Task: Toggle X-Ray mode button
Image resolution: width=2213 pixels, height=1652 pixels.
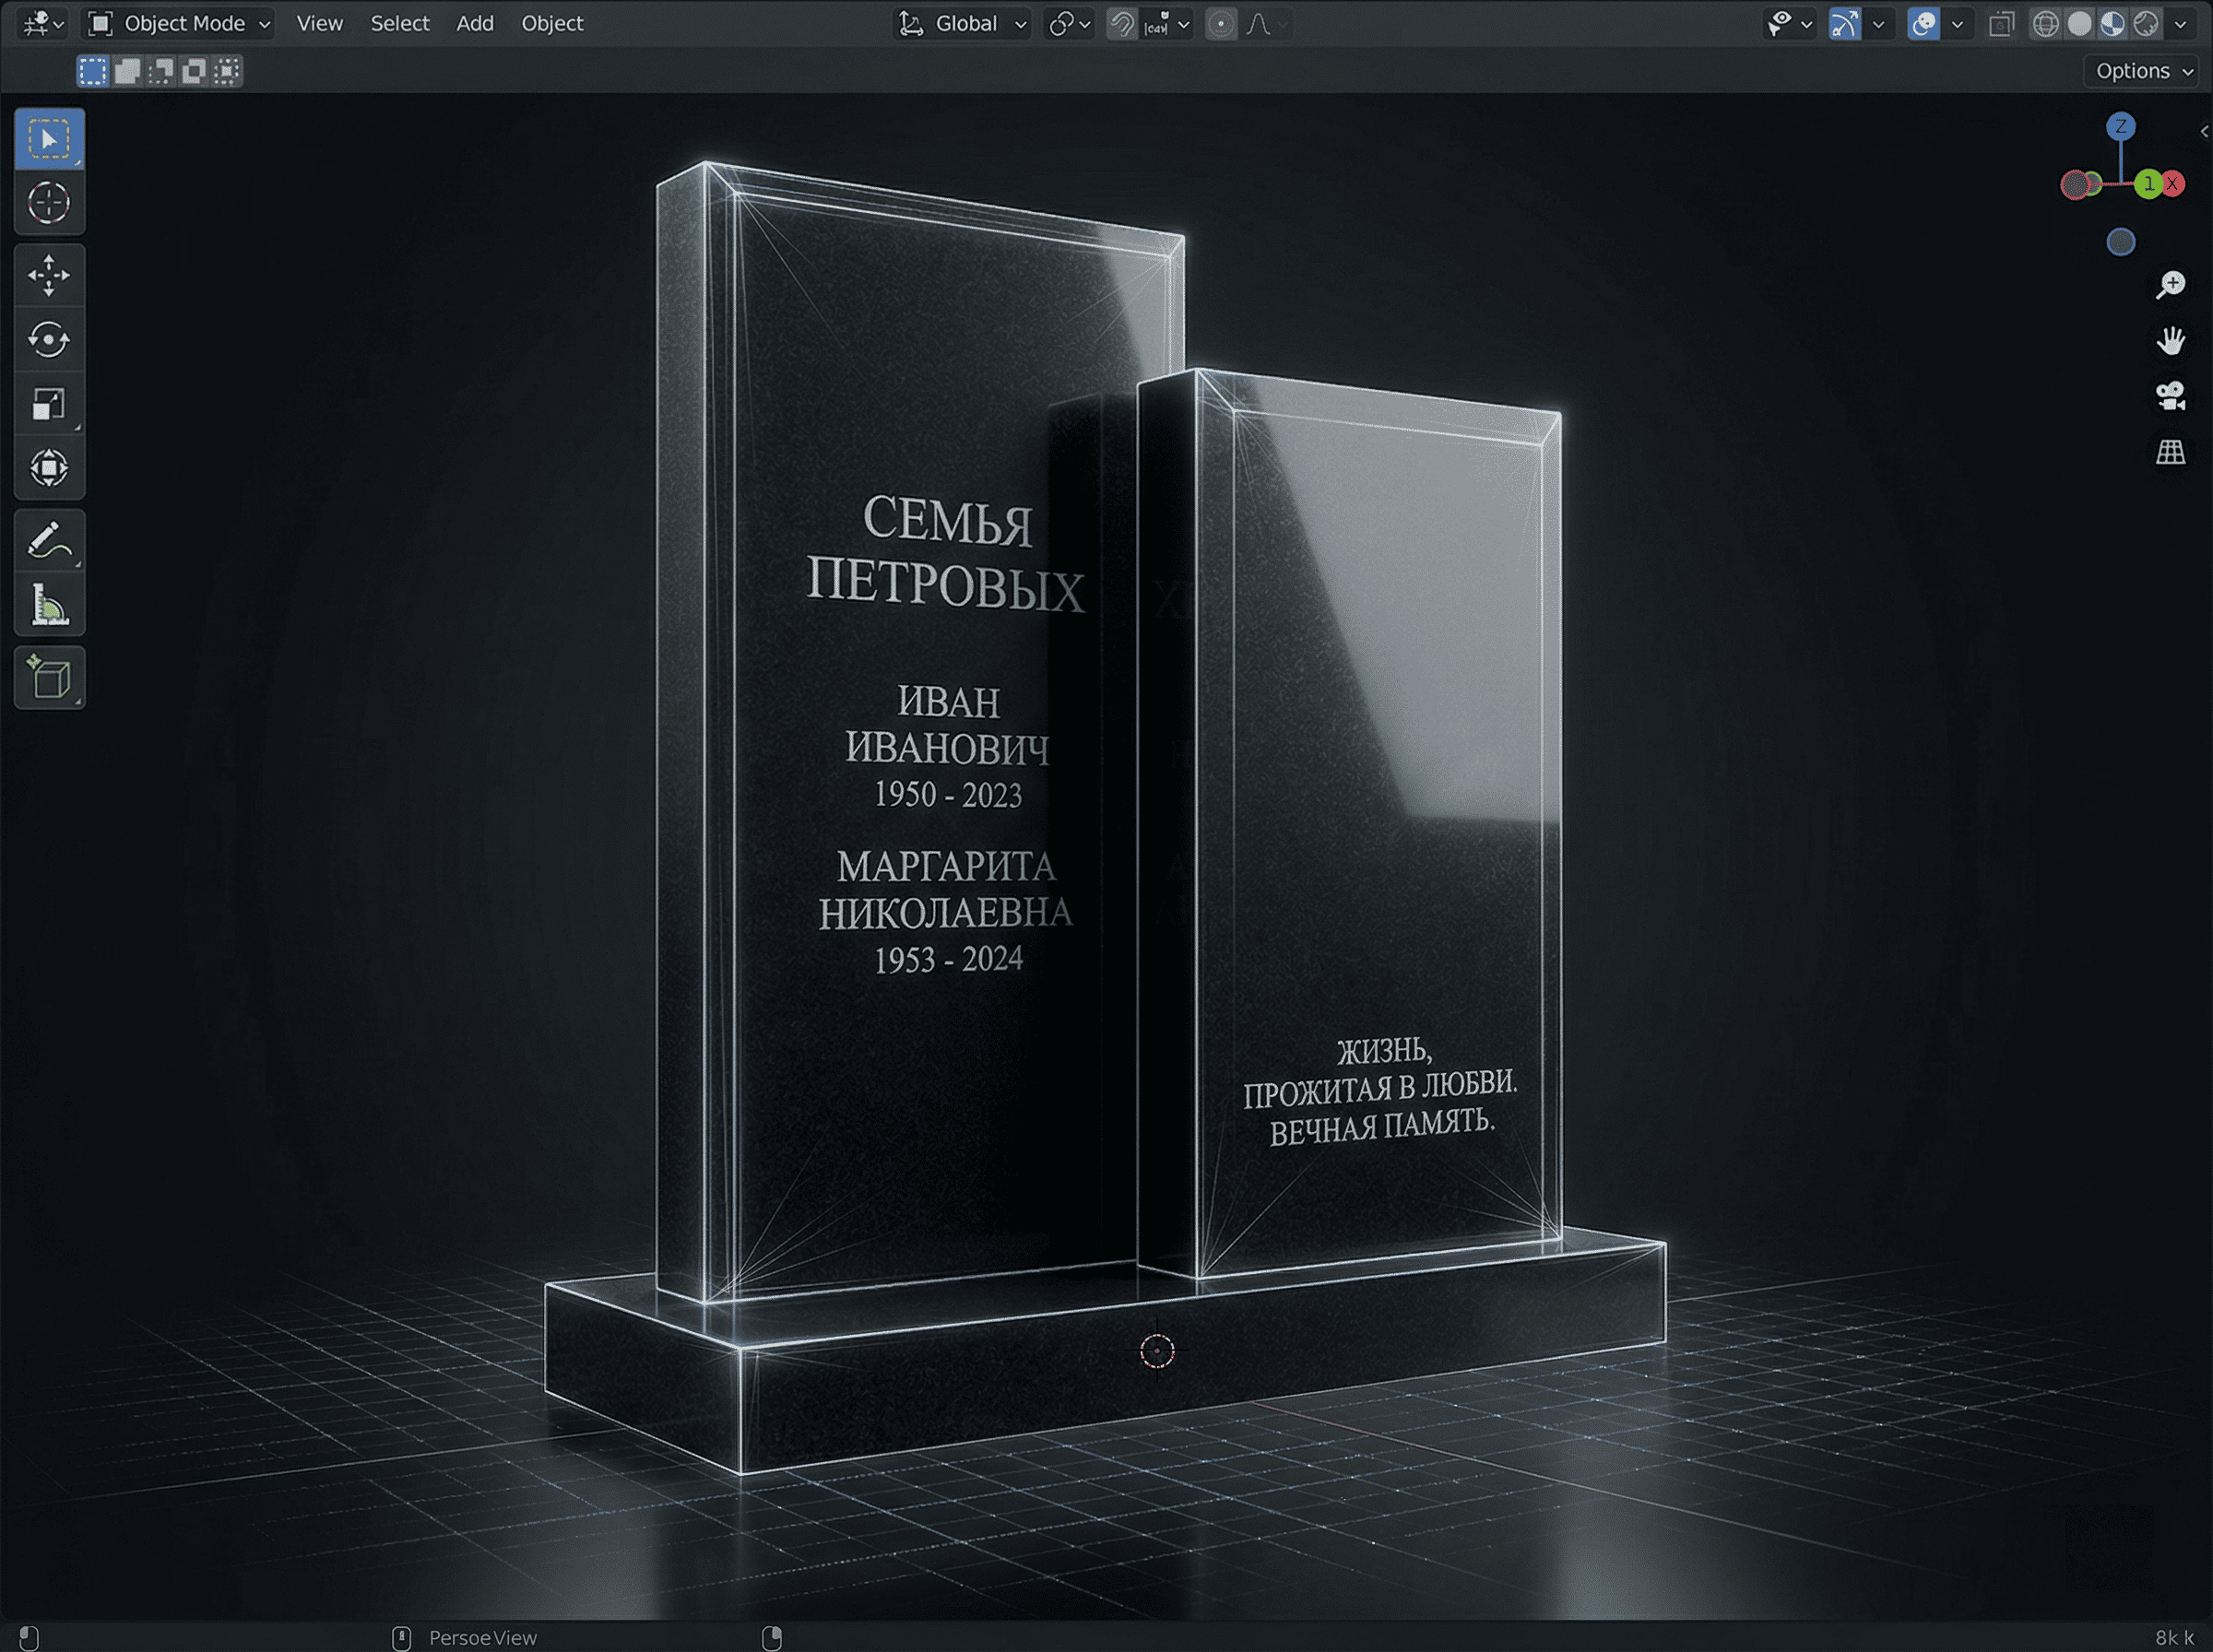Action: pos(2001,24)
